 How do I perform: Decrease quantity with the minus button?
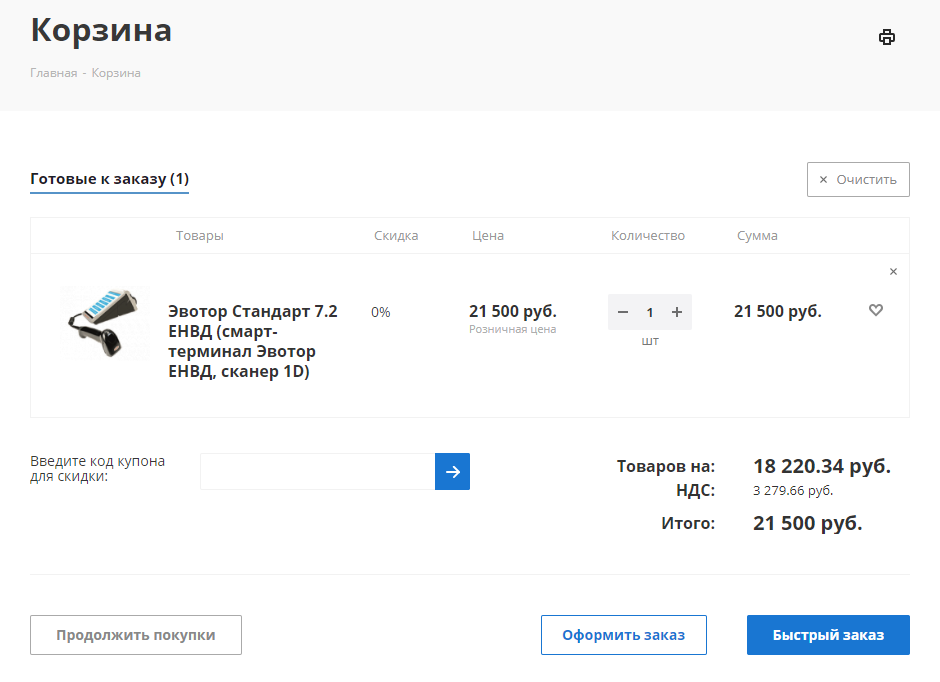623,312
